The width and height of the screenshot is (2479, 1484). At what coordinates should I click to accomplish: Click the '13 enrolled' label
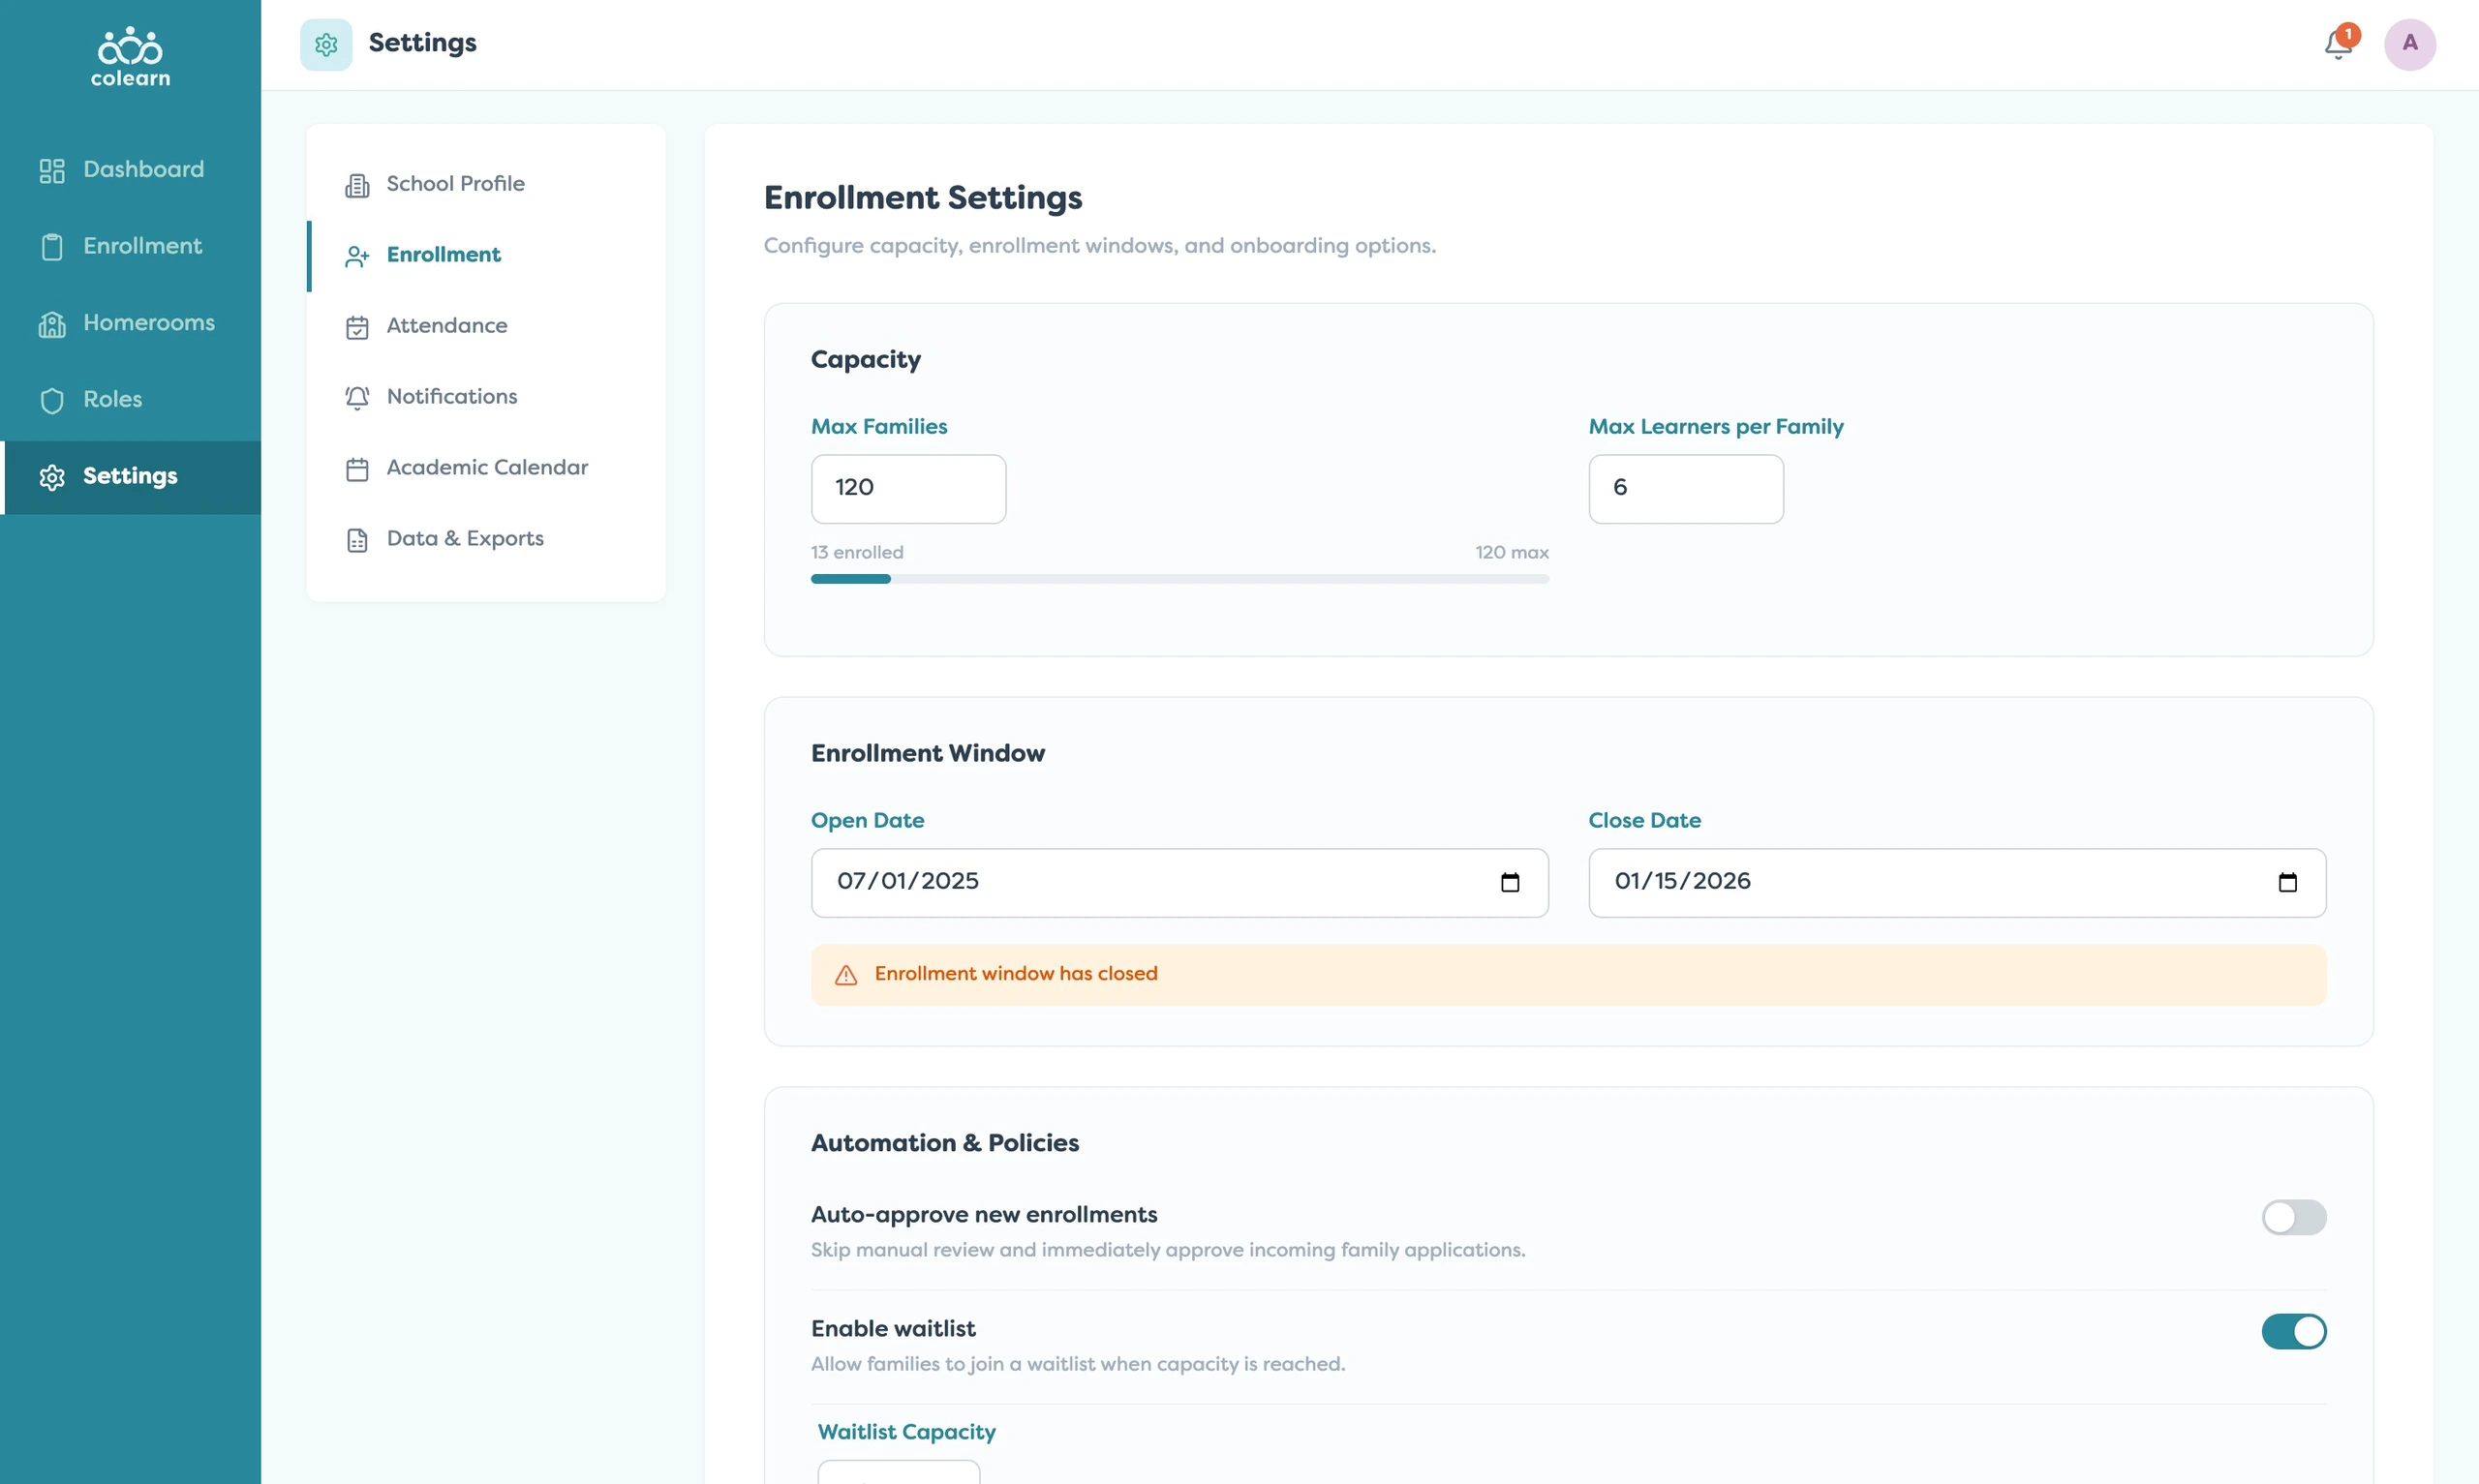(x=857, y=552)
